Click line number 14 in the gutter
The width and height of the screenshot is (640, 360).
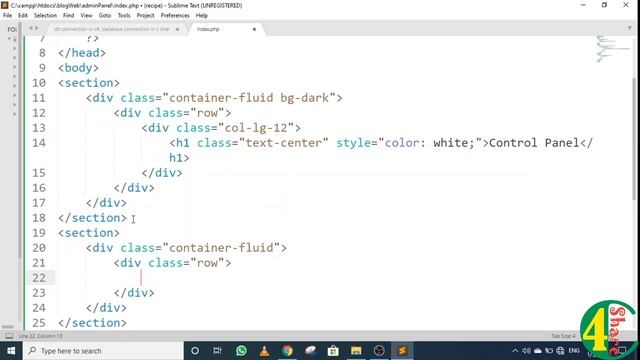39,143
